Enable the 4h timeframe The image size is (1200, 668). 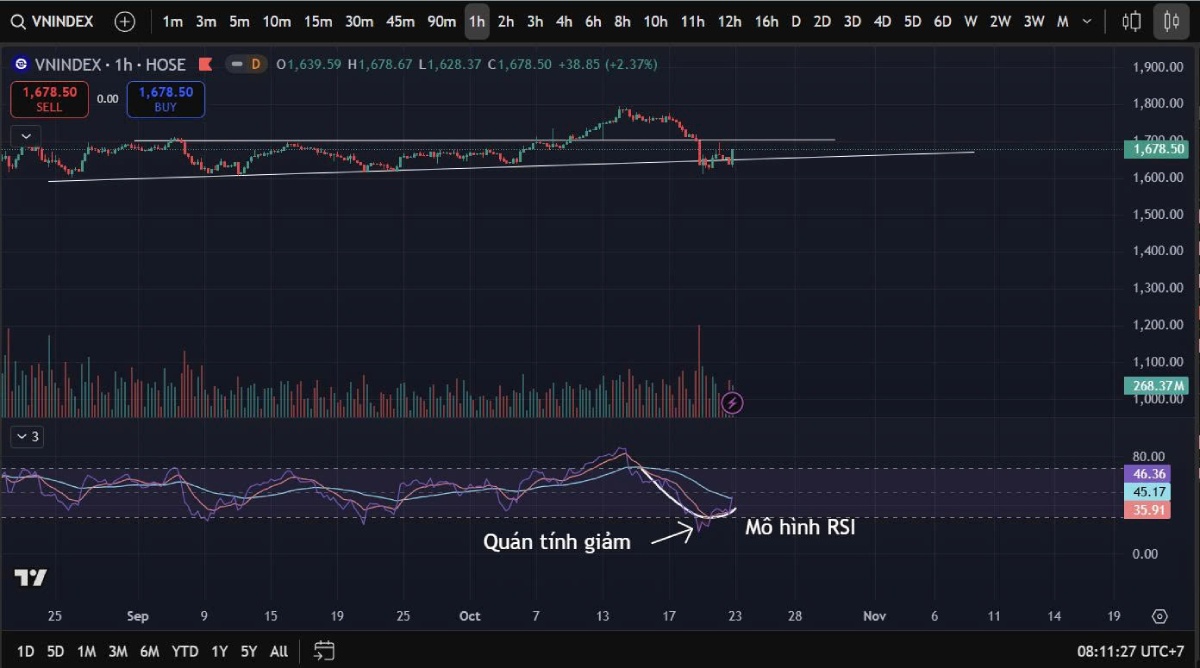564,21
